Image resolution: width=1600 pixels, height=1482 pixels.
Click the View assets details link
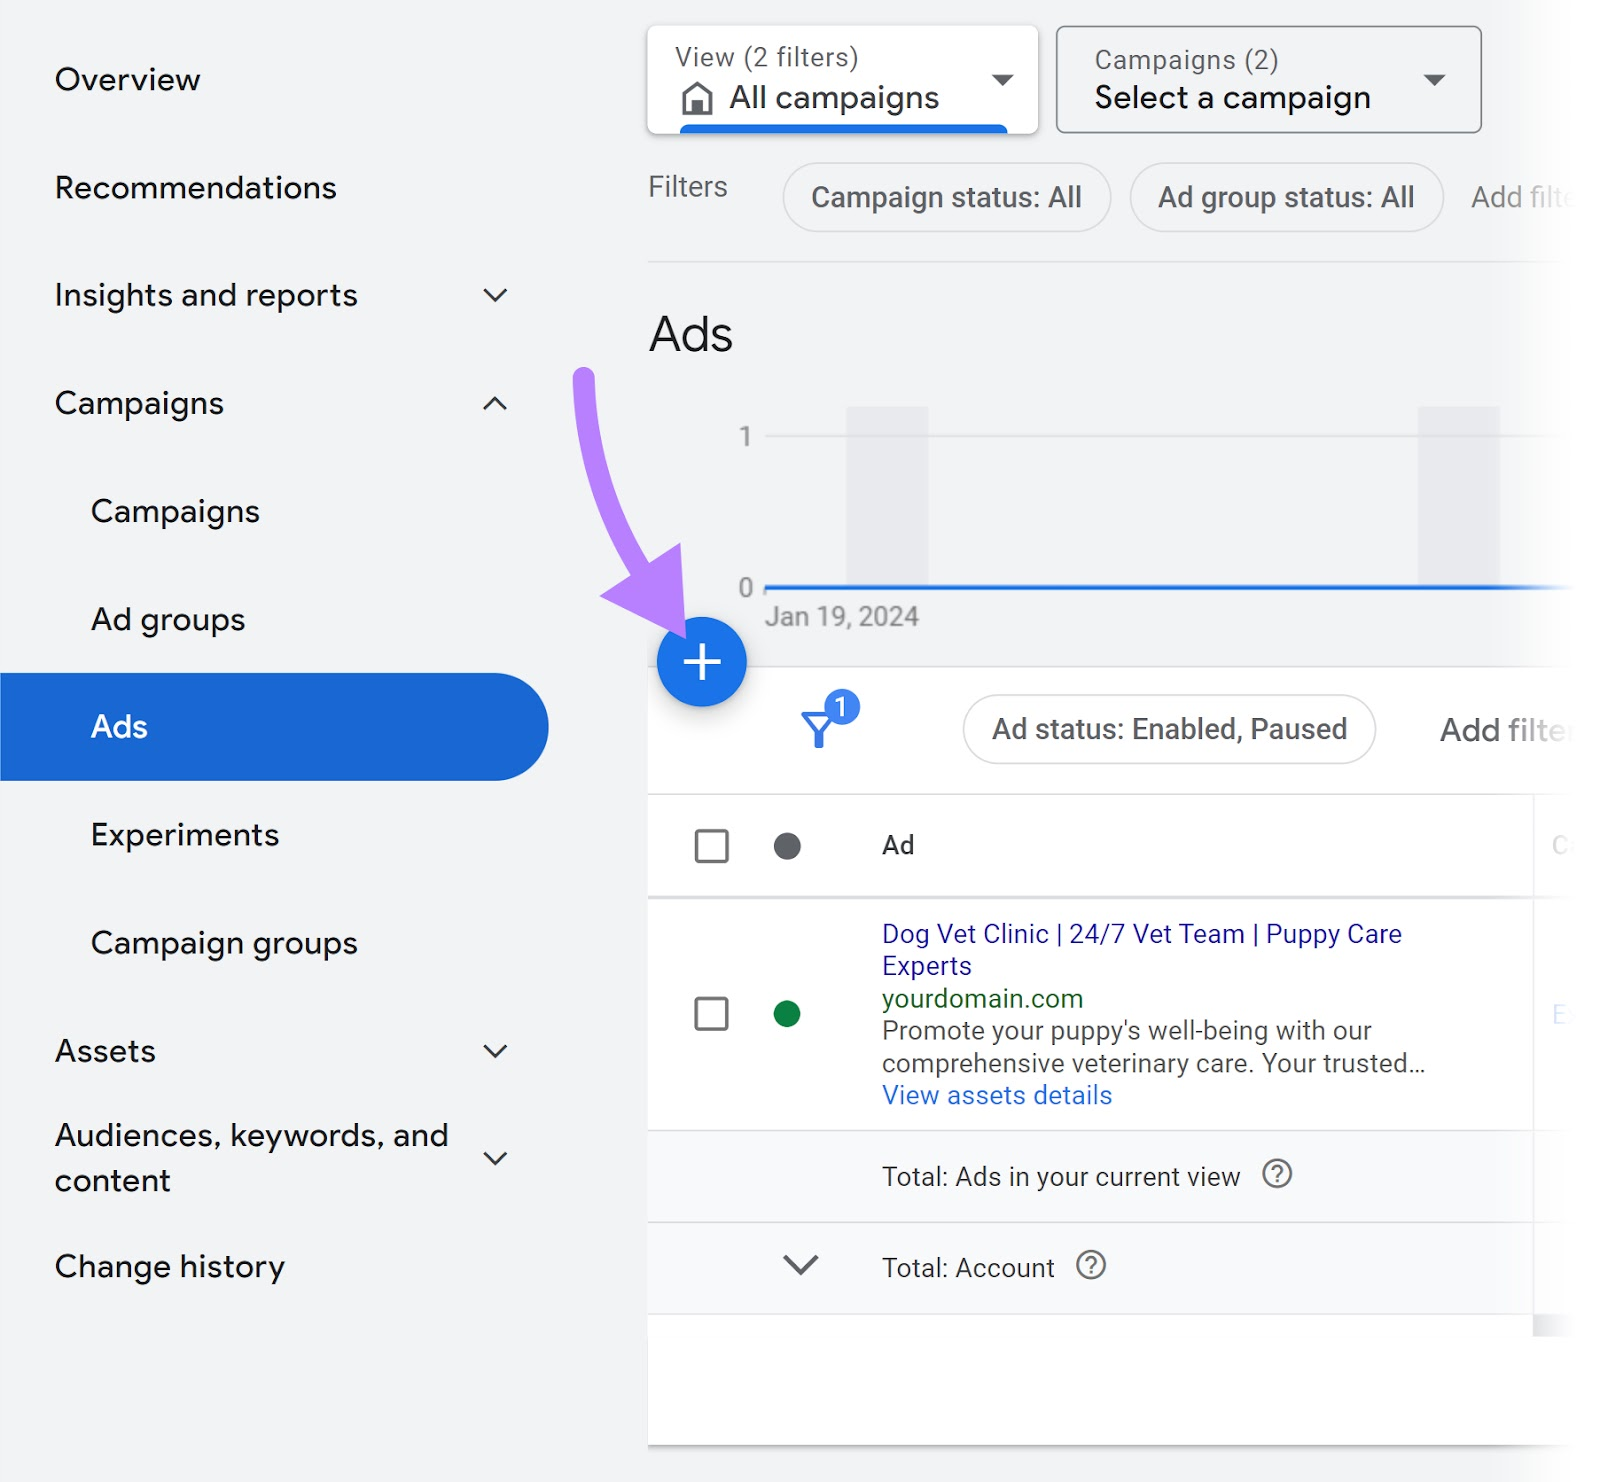995,1095
